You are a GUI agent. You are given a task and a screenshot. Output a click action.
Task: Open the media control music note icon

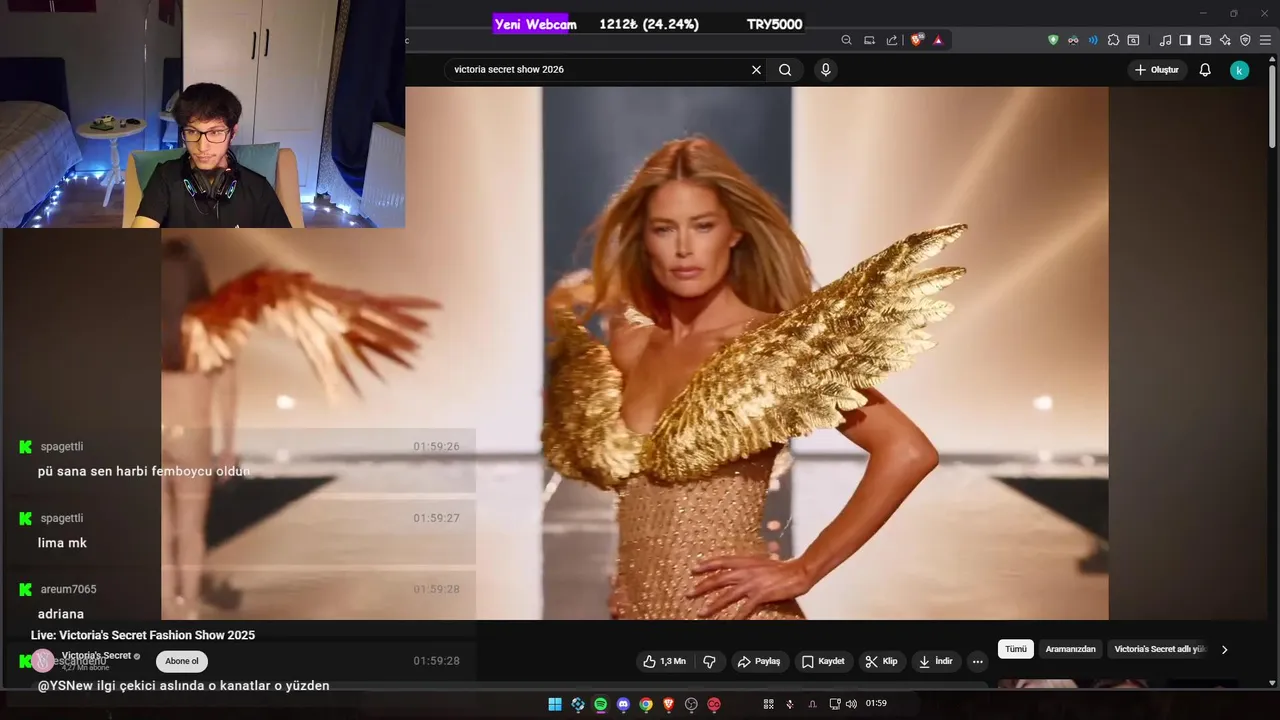click(1165, 40)
